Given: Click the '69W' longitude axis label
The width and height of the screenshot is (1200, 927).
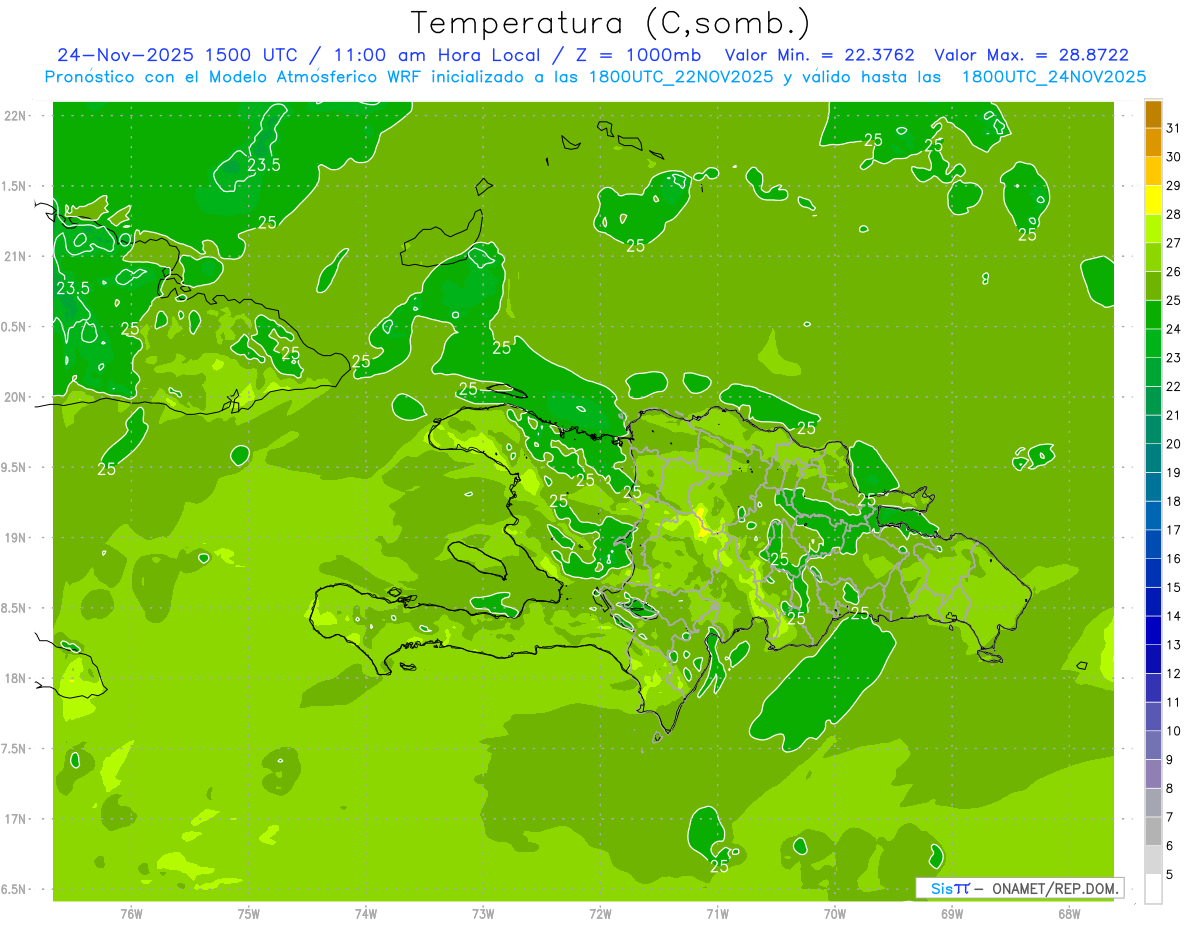Looking at the screenshot, I should (x=952, y=913).
